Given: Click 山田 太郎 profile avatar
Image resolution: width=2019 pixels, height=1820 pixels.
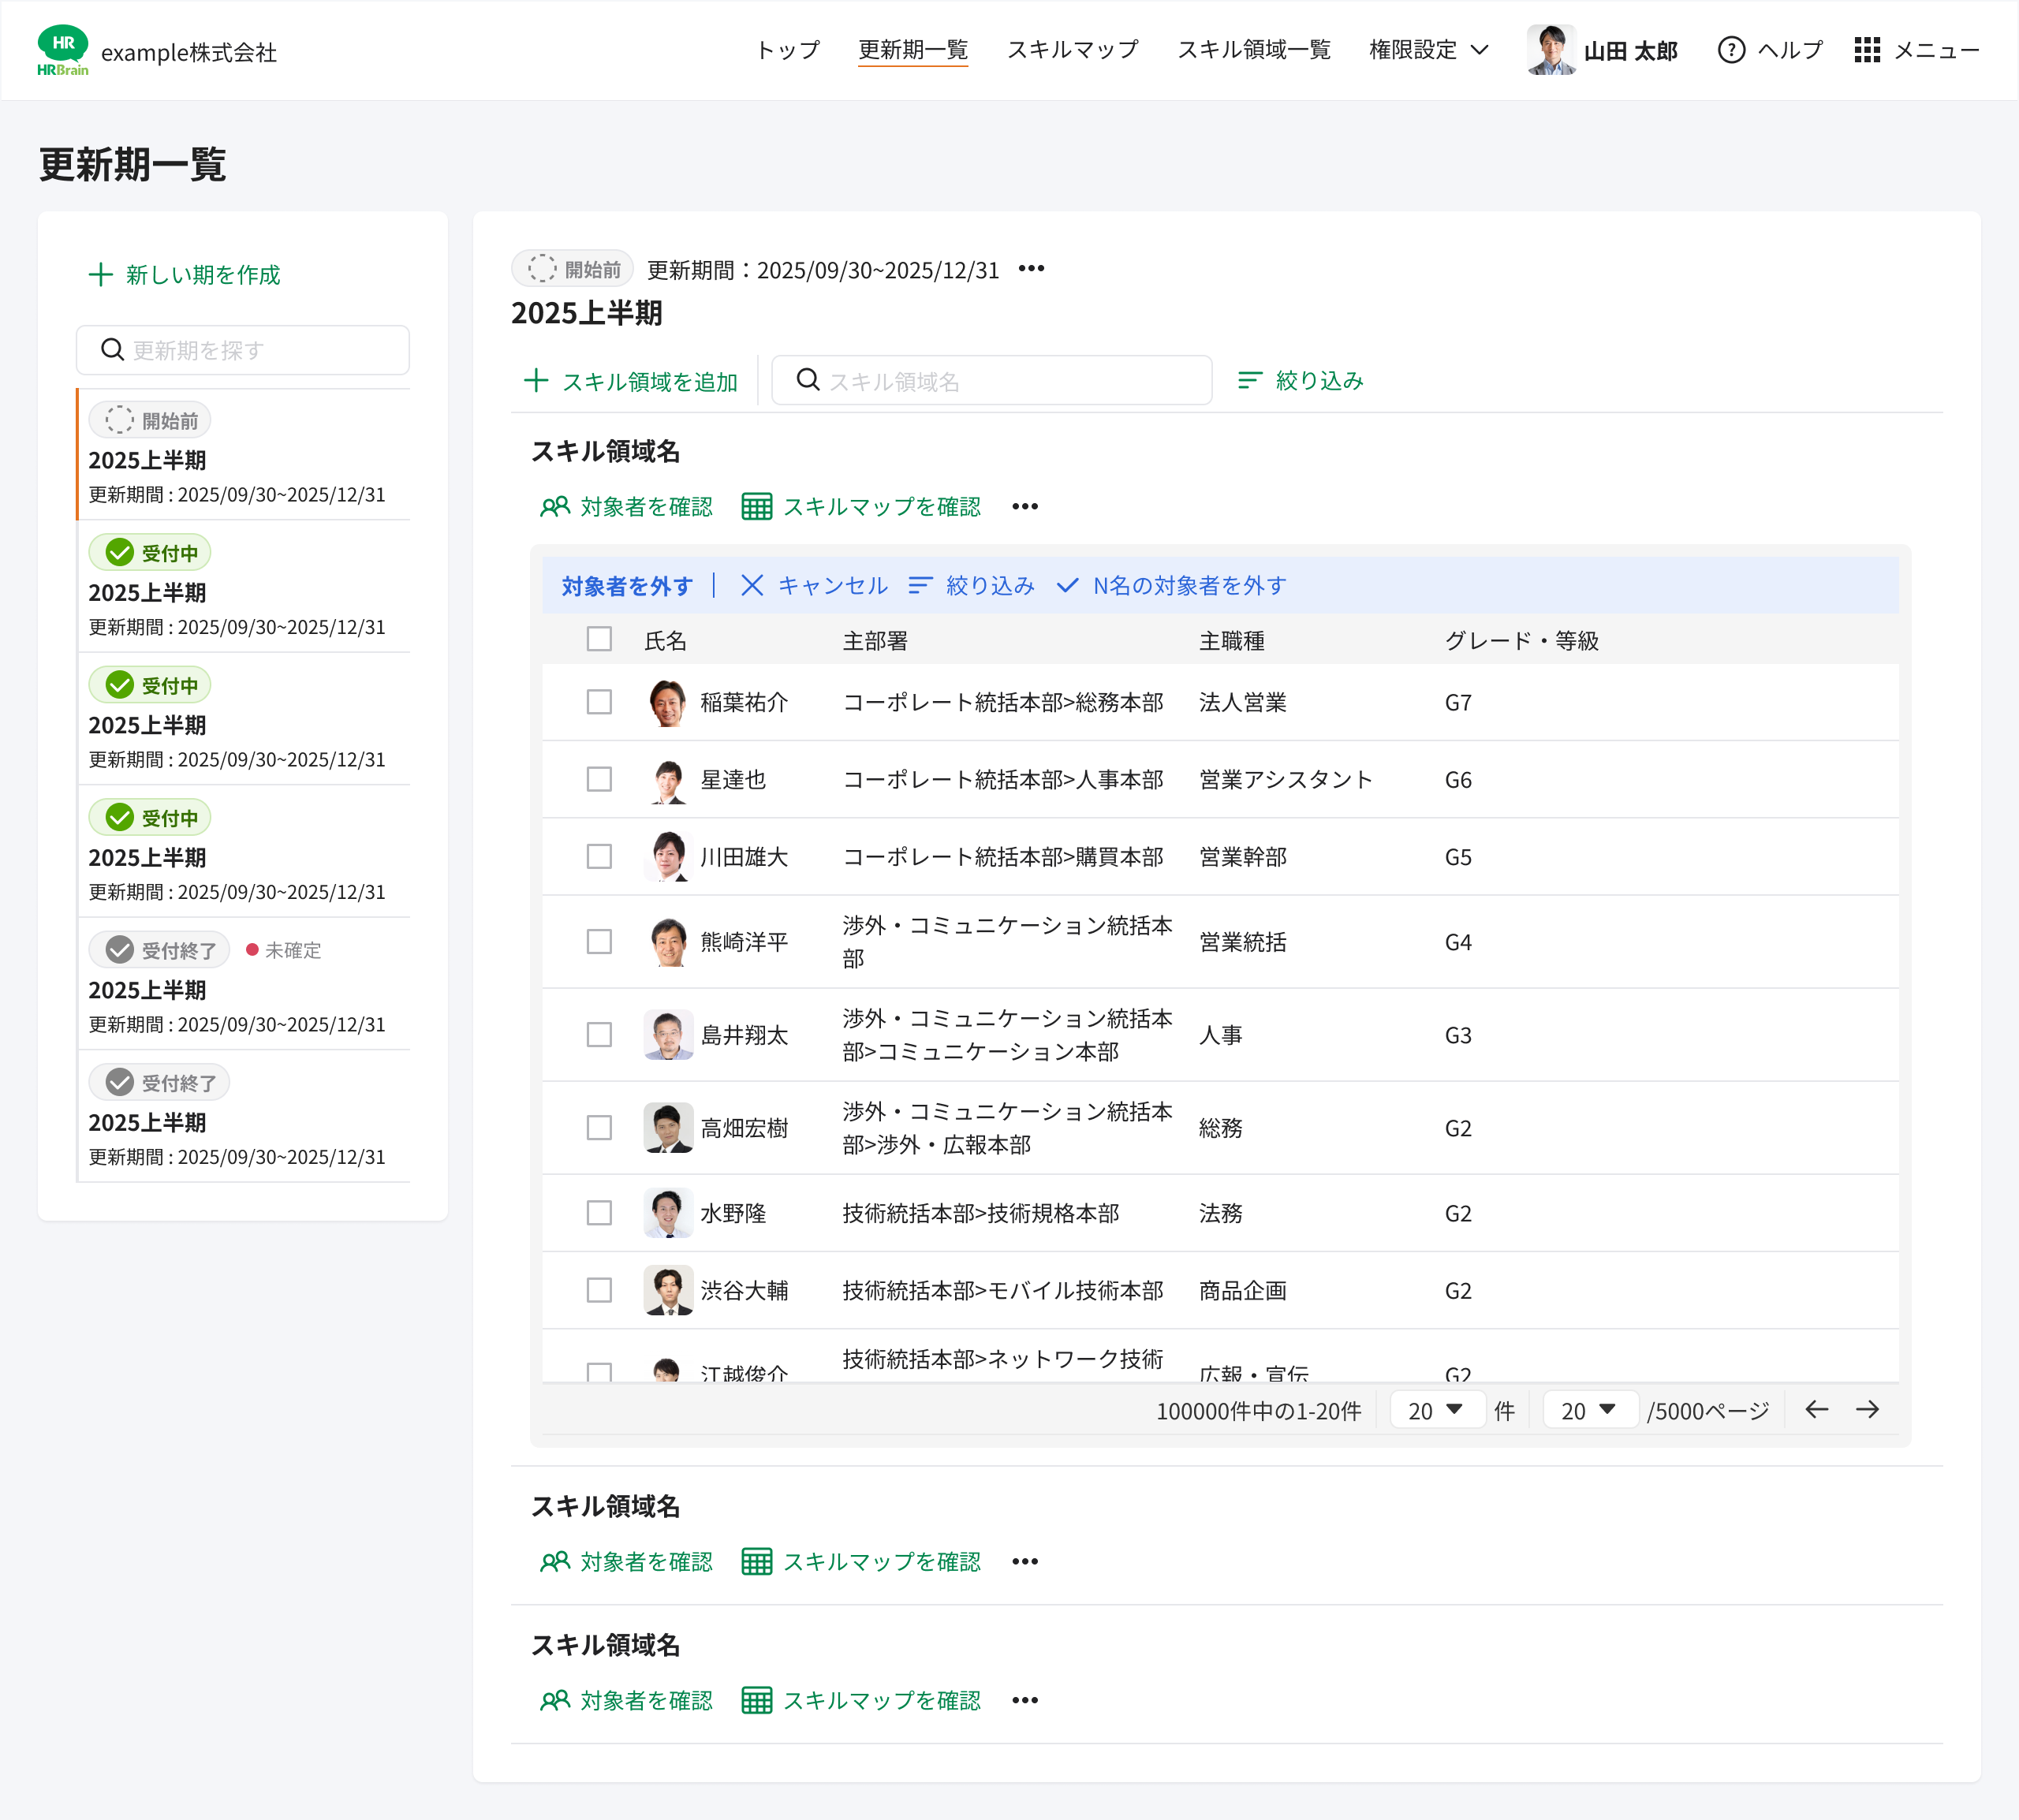Looking at the screenshot, I should (x=1550, y=50).
